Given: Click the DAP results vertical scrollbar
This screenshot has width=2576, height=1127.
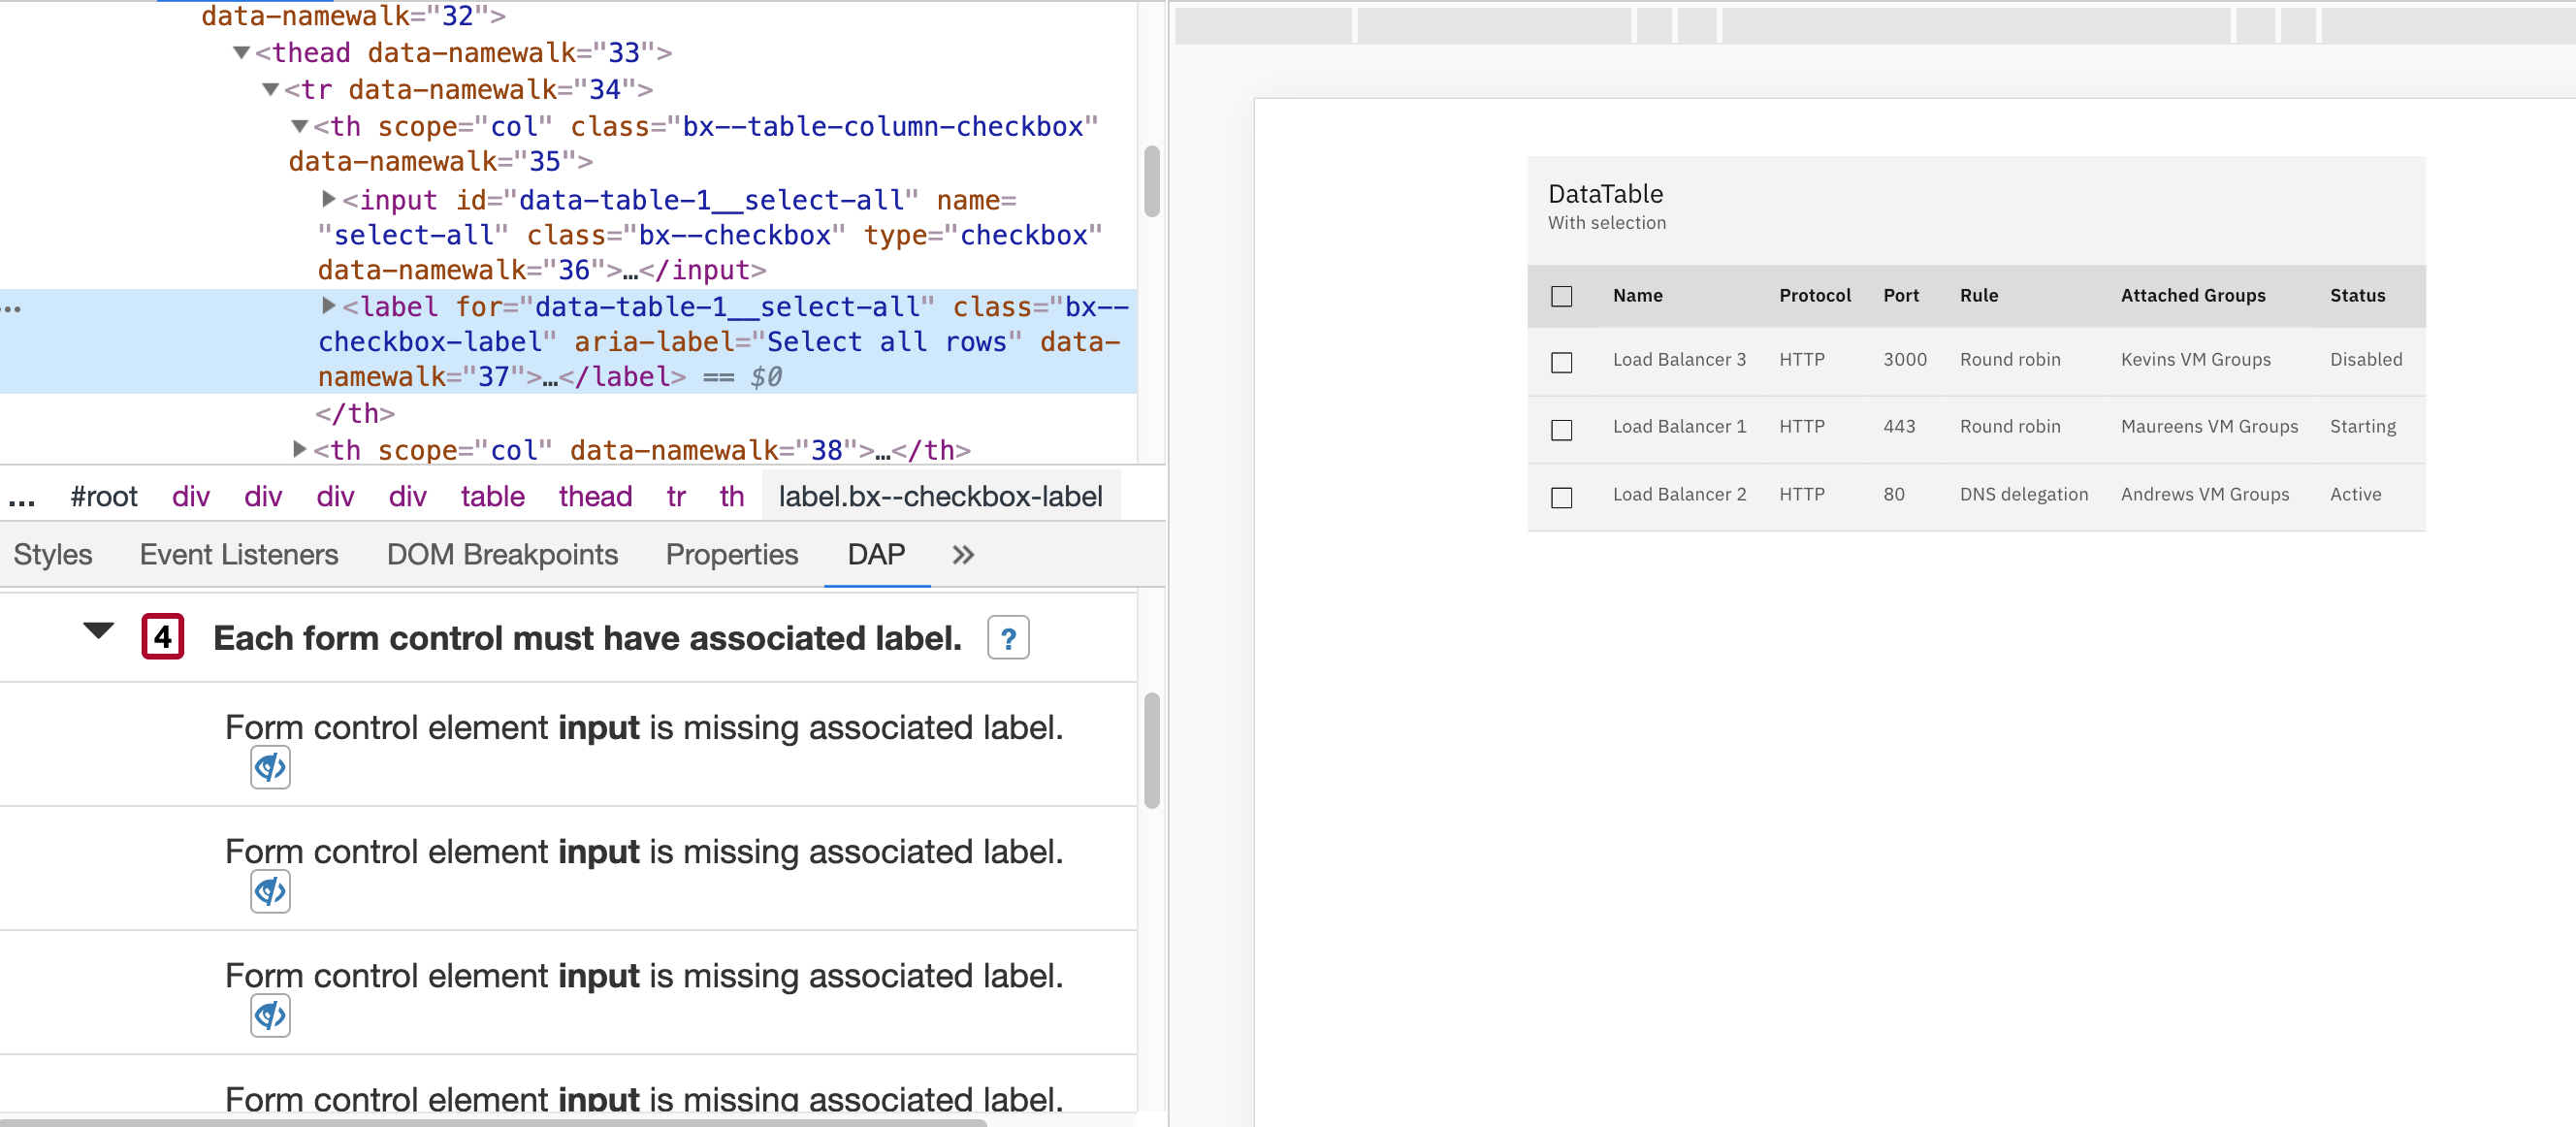Looking at the screenshot, I should tap(1152, 749).
